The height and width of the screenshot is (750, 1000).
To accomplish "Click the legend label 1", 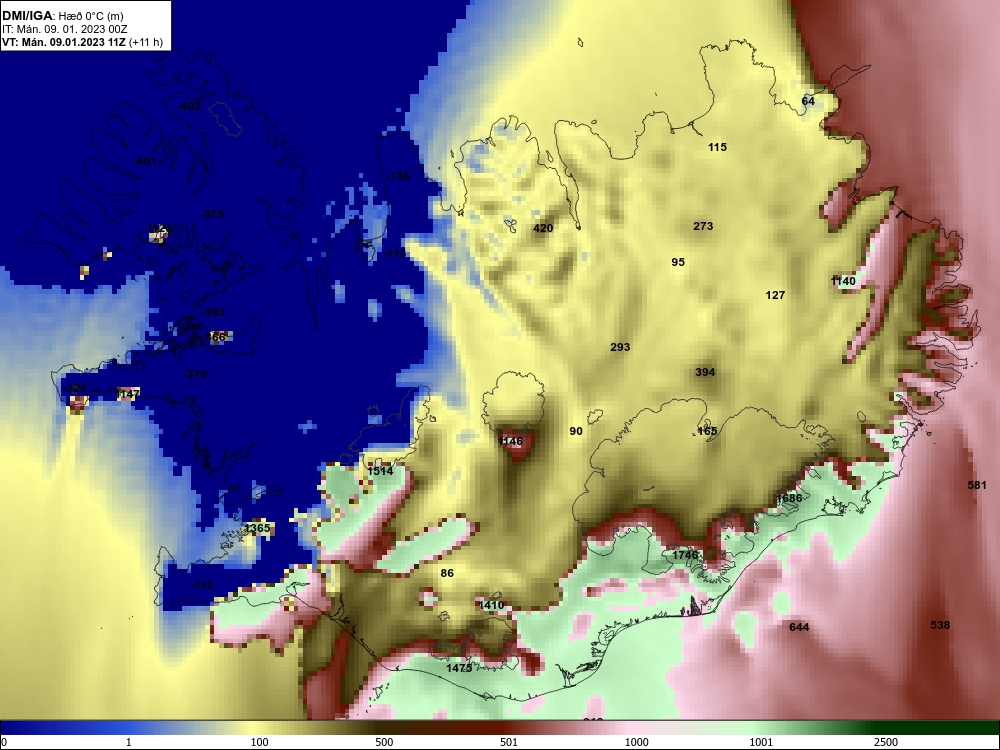I will pos(128,742).
